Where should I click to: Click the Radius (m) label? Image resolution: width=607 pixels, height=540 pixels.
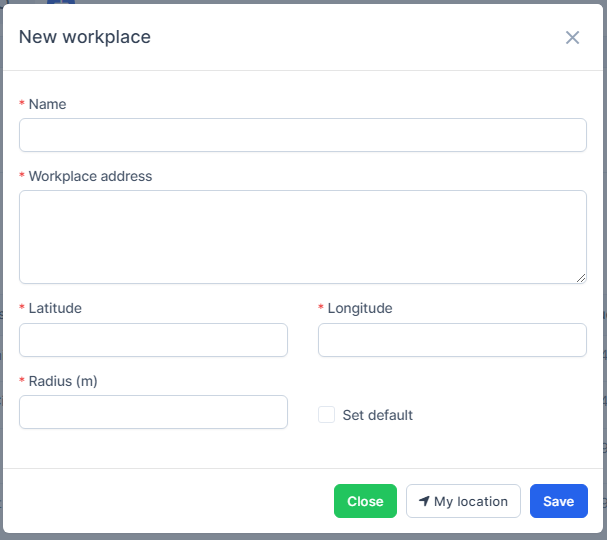click(x=63, y=381)
